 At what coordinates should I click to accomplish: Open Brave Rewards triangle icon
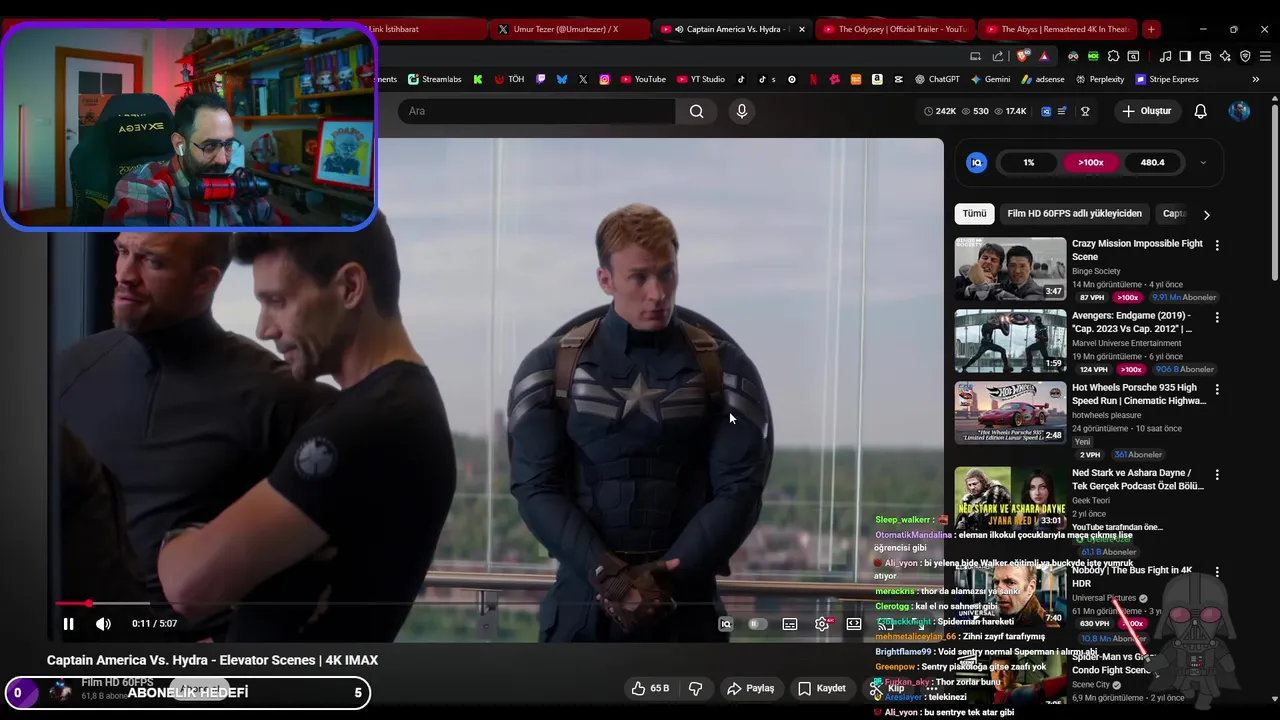pos(1044,56)
